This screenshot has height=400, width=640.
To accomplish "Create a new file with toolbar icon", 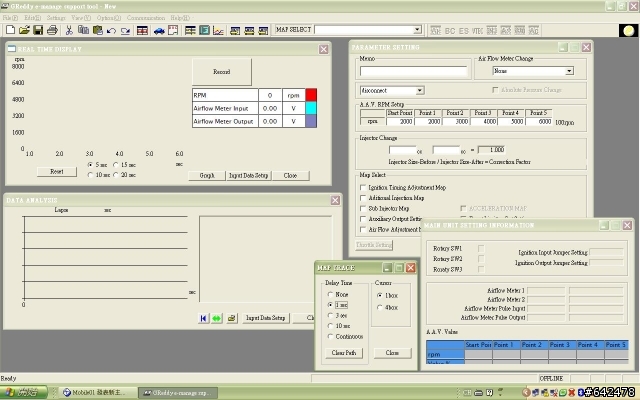I will [11, 30].
